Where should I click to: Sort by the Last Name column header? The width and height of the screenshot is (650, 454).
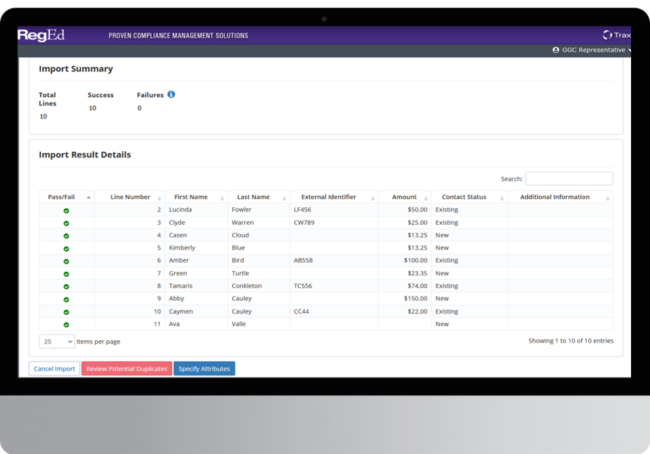tap(254, 197)
